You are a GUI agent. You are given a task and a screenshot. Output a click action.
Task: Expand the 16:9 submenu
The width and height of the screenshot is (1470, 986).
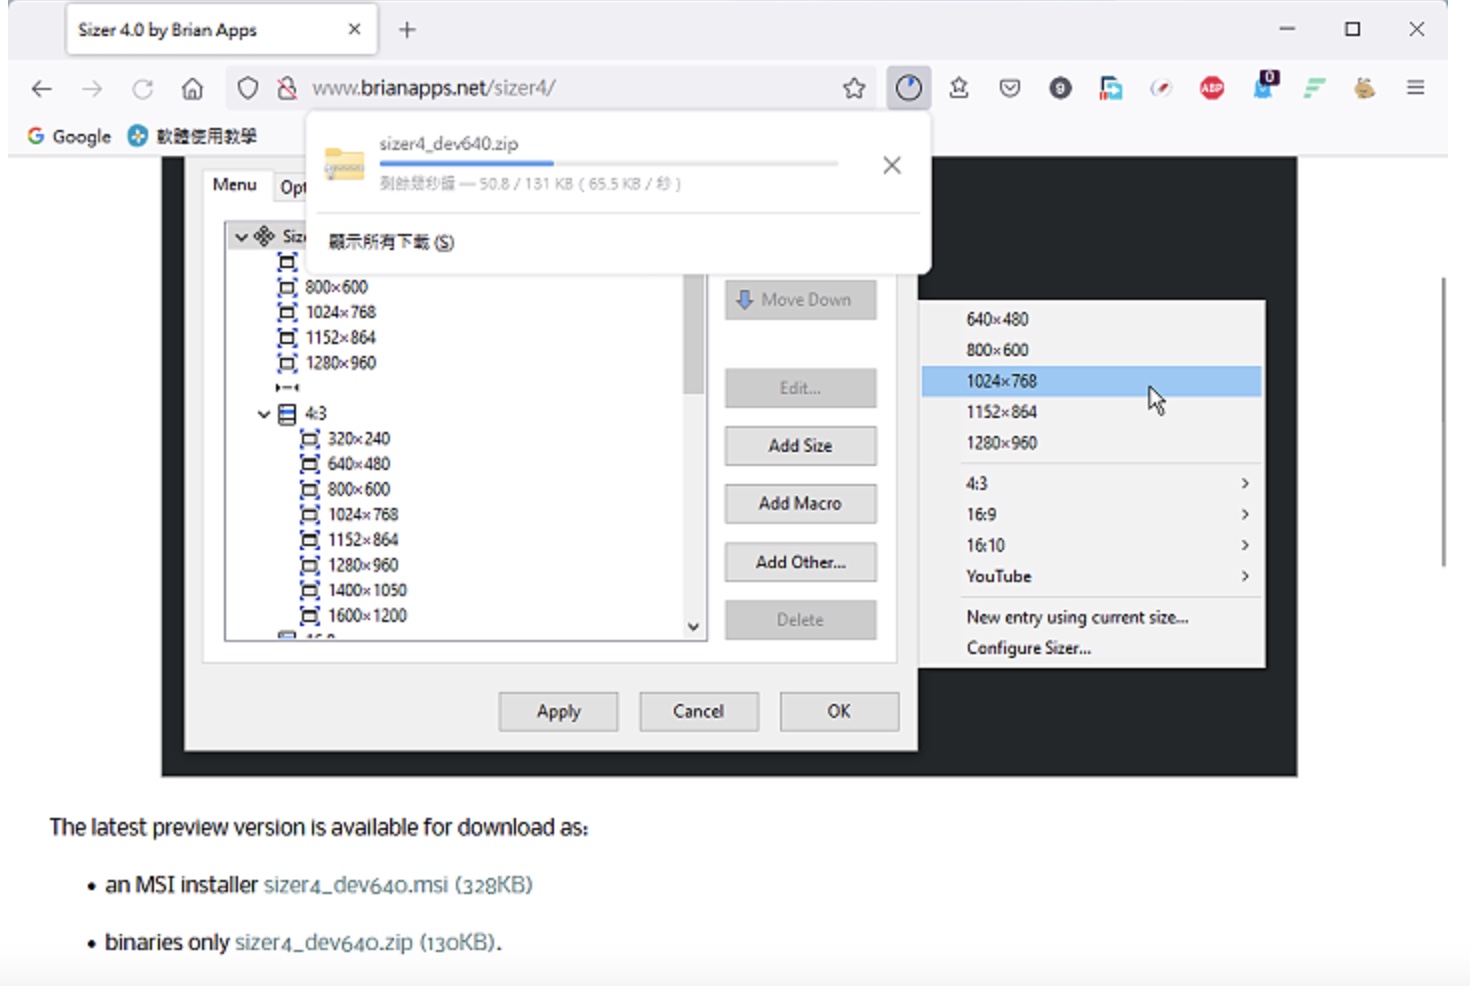(1092, 515)
